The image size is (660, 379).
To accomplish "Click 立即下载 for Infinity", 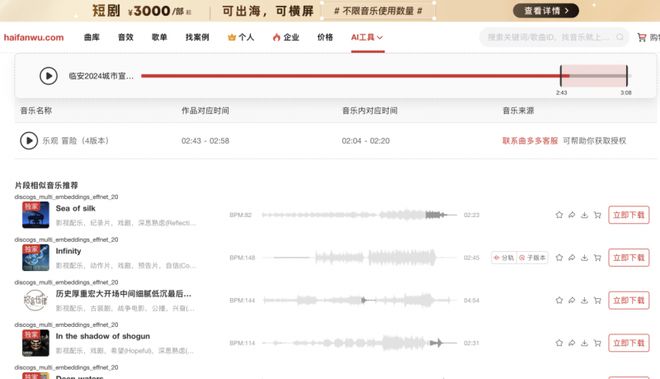I will pyautogui.click(x=628, y=257).
